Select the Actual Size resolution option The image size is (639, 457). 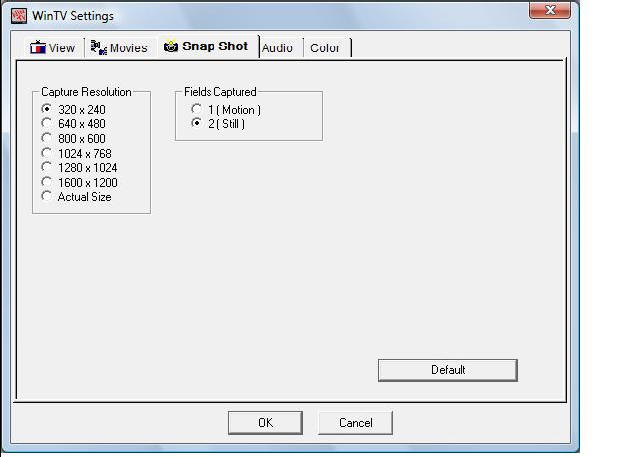coord(47,197)
